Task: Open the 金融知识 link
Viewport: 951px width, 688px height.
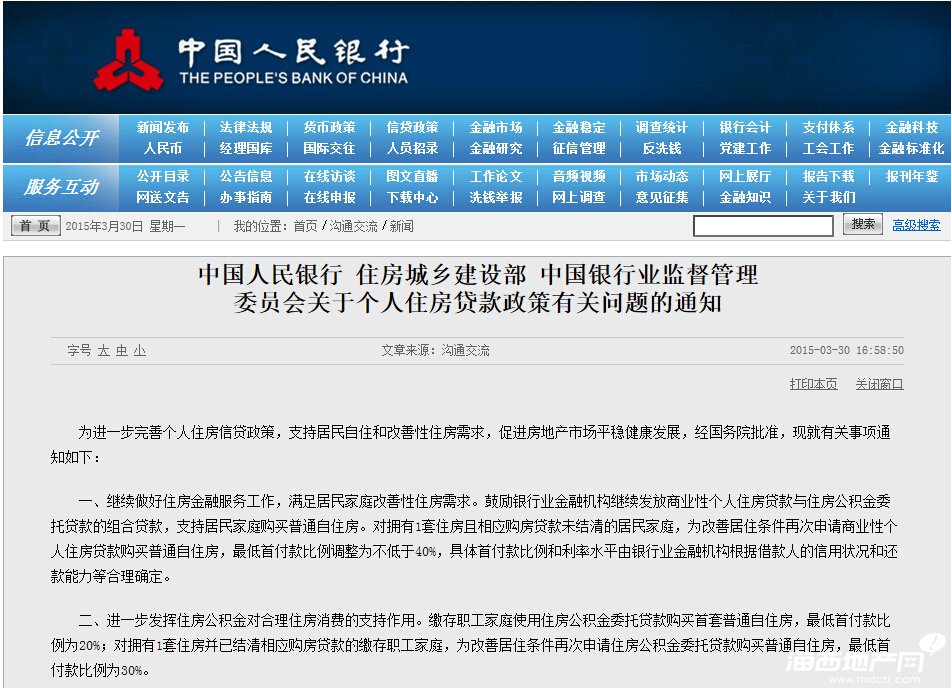Action: coord(745,198)
